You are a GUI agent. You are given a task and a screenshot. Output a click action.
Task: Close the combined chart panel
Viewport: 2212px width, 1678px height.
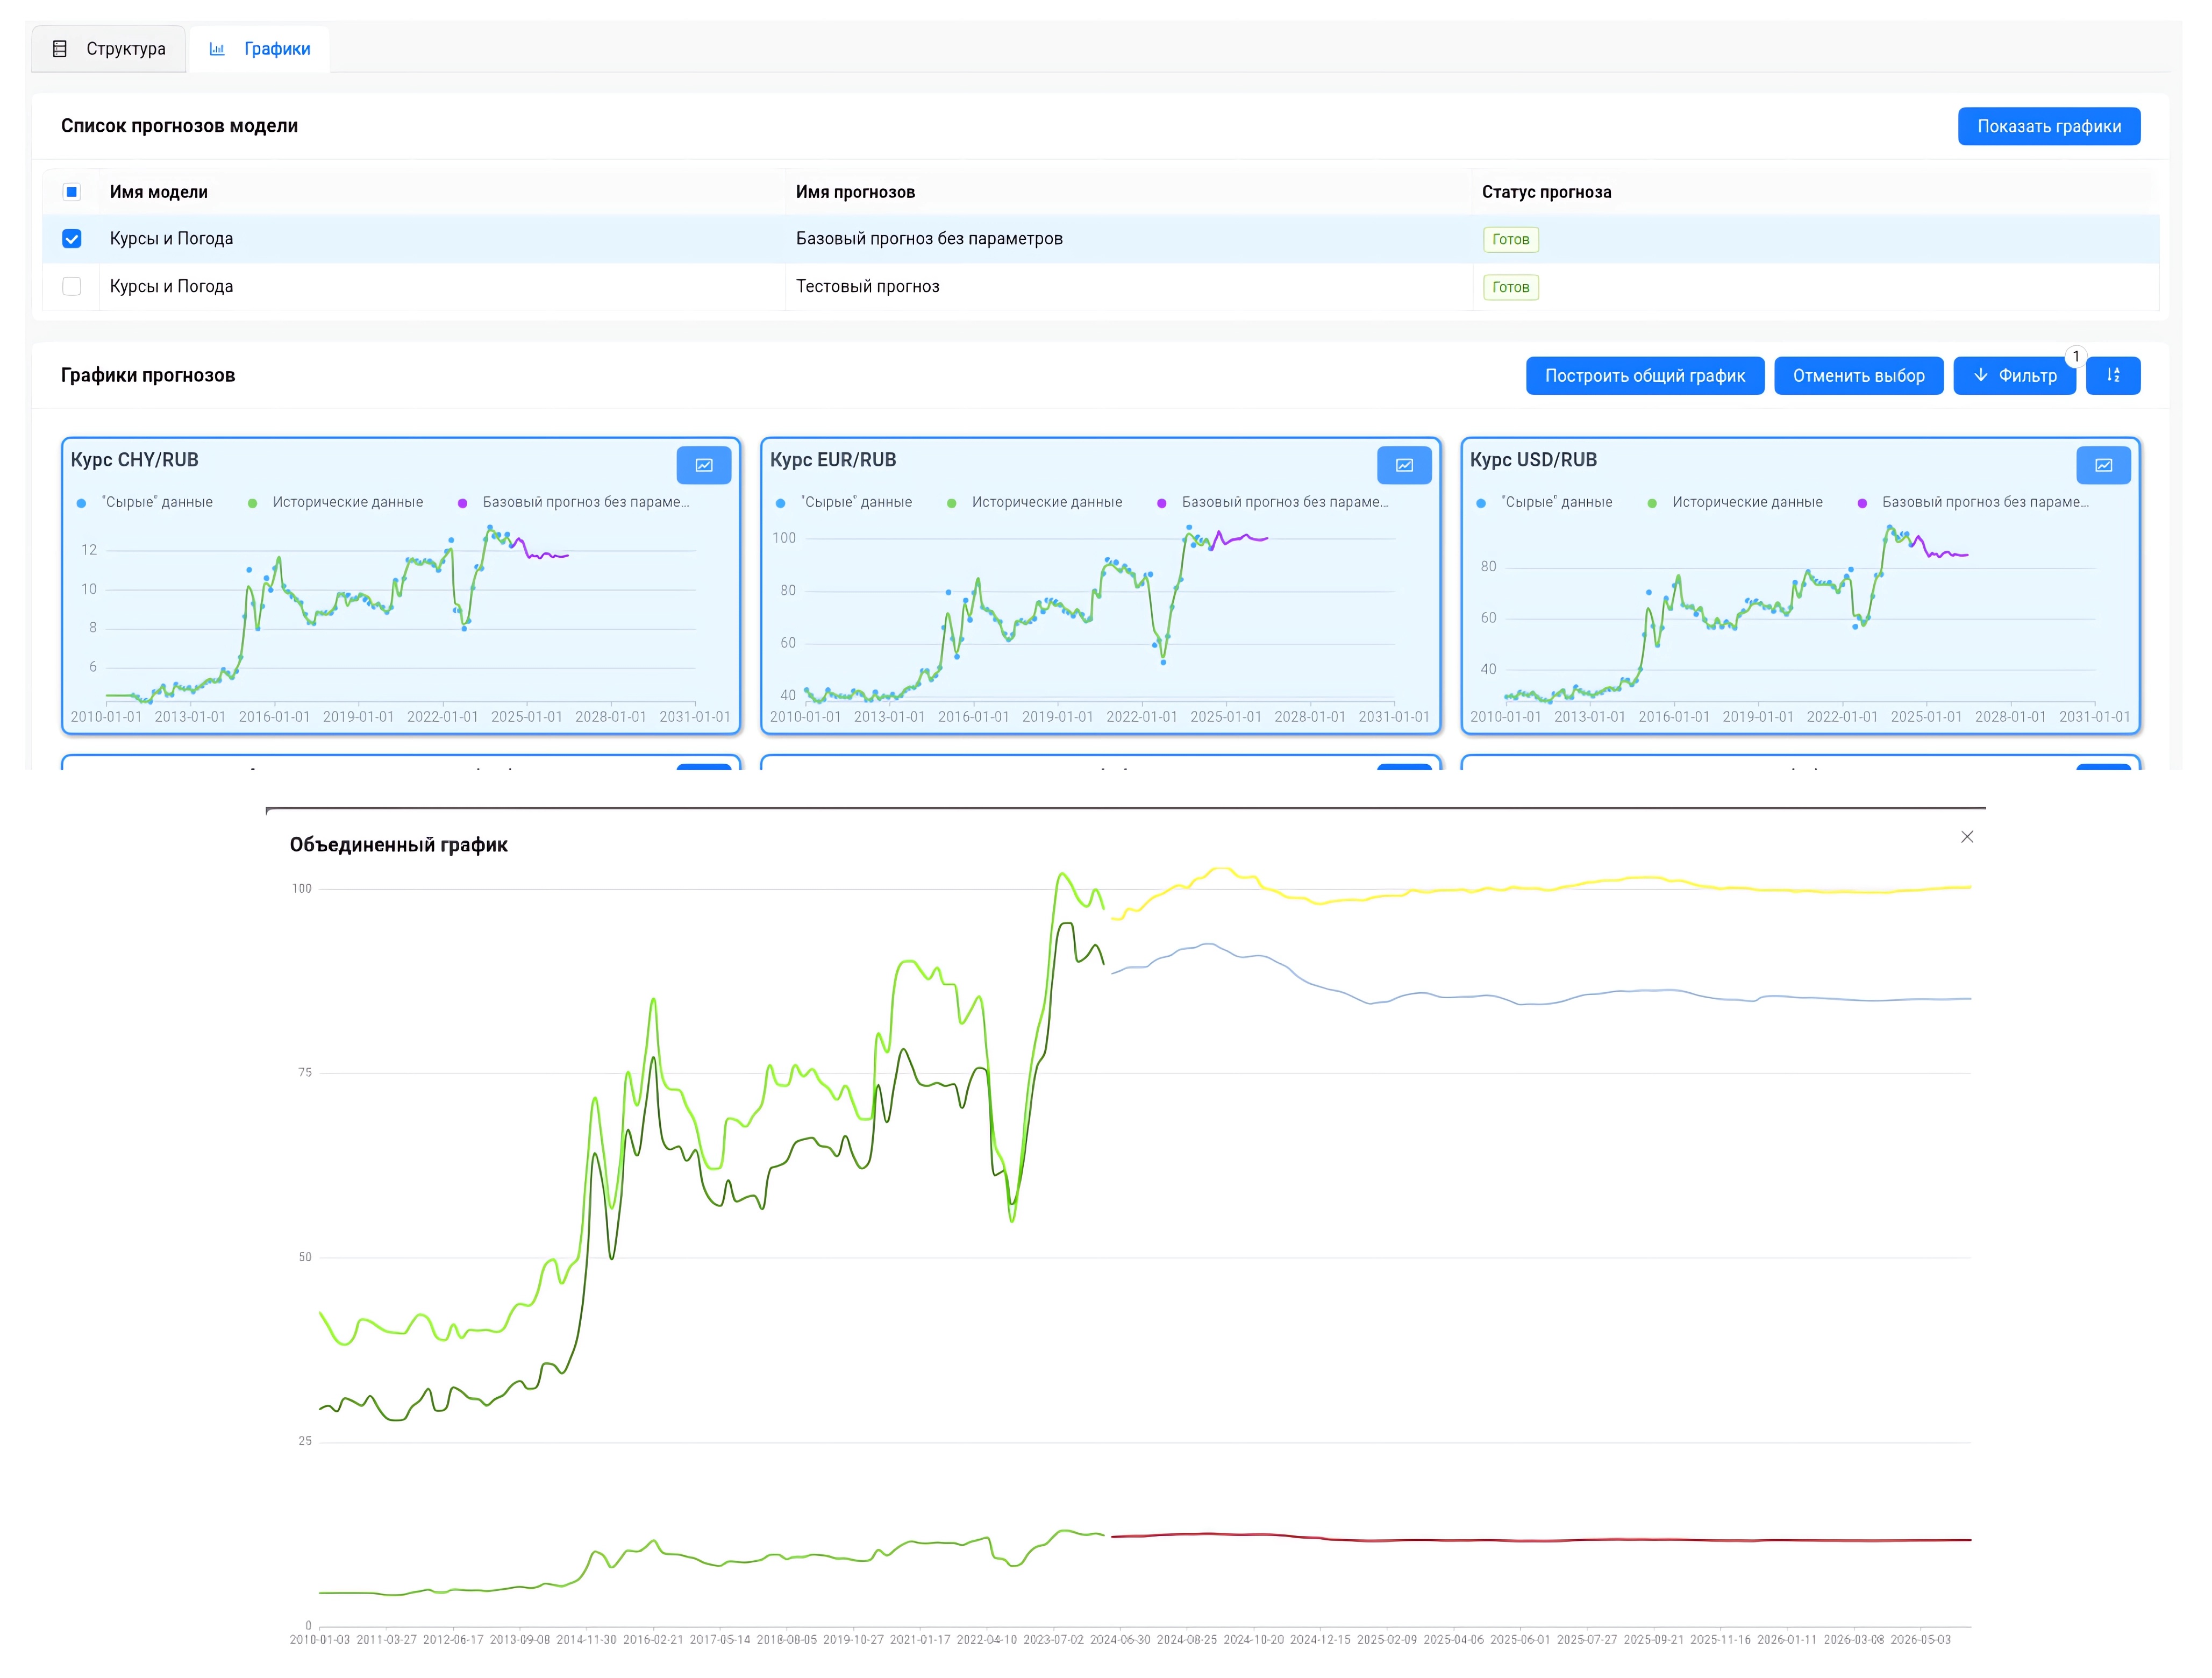tap(1966, 837)
